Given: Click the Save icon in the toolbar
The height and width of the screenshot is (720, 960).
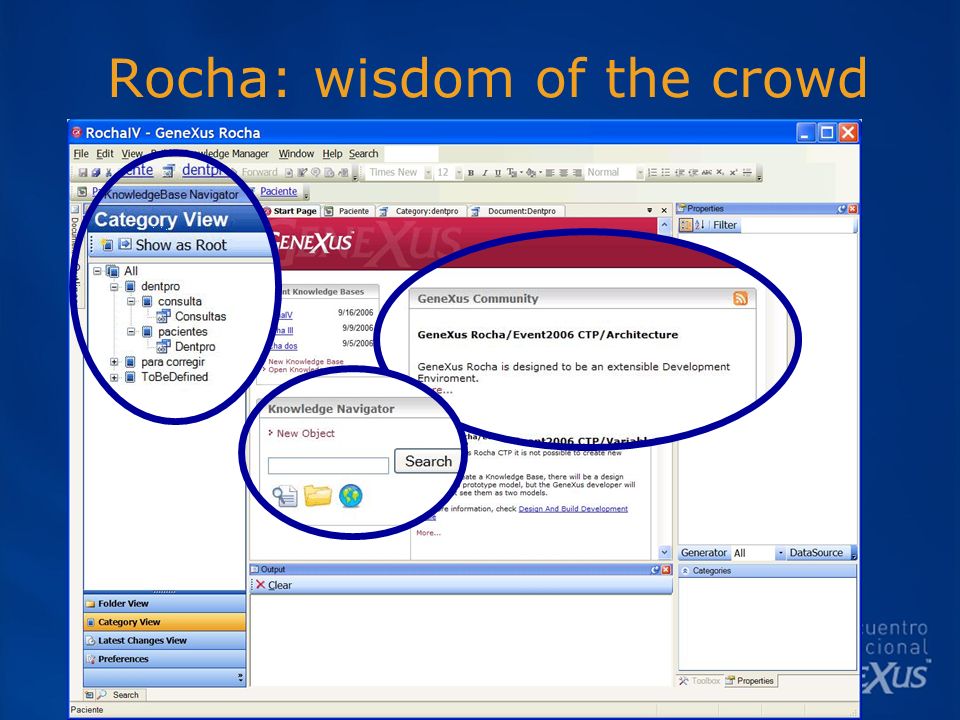Looking at the screenshot, I should [x=83, y=173].
